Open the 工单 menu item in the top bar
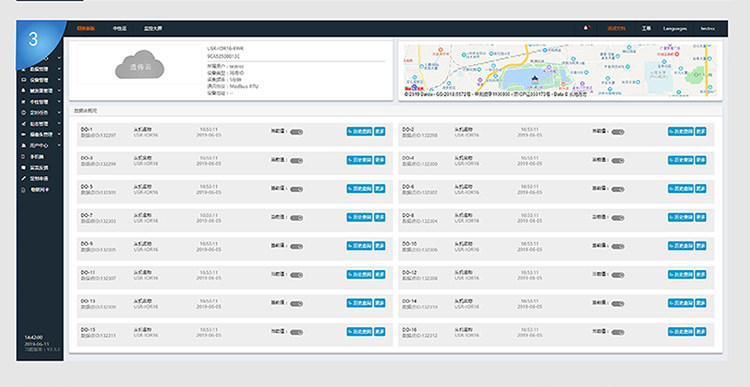 point(646,29)
